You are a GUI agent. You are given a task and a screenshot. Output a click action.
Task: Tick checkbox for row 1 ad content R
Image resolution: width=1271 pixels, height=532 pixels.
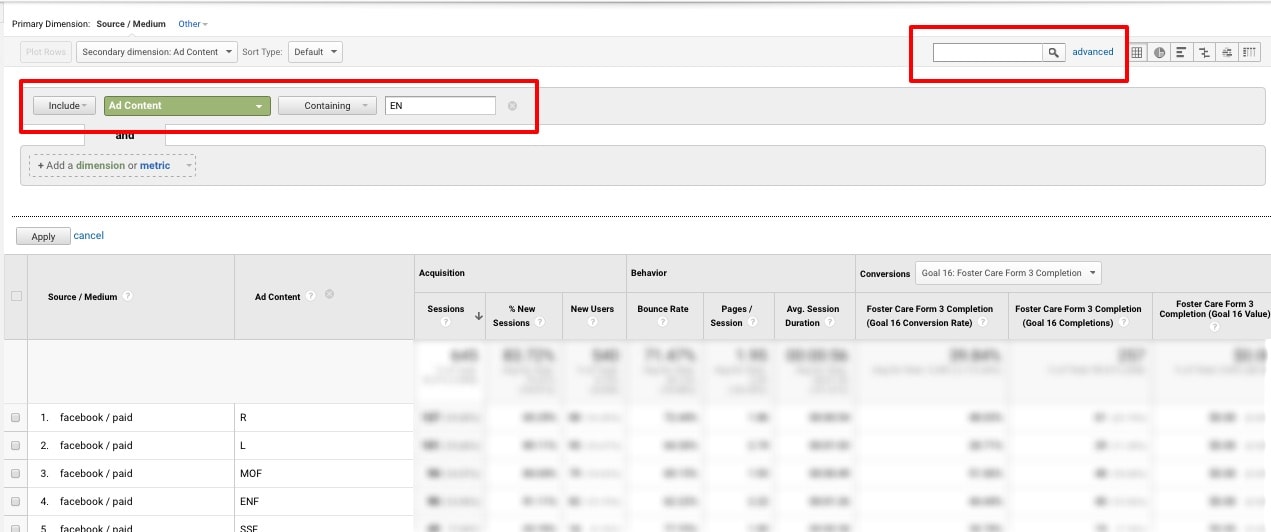click(15, 418)
